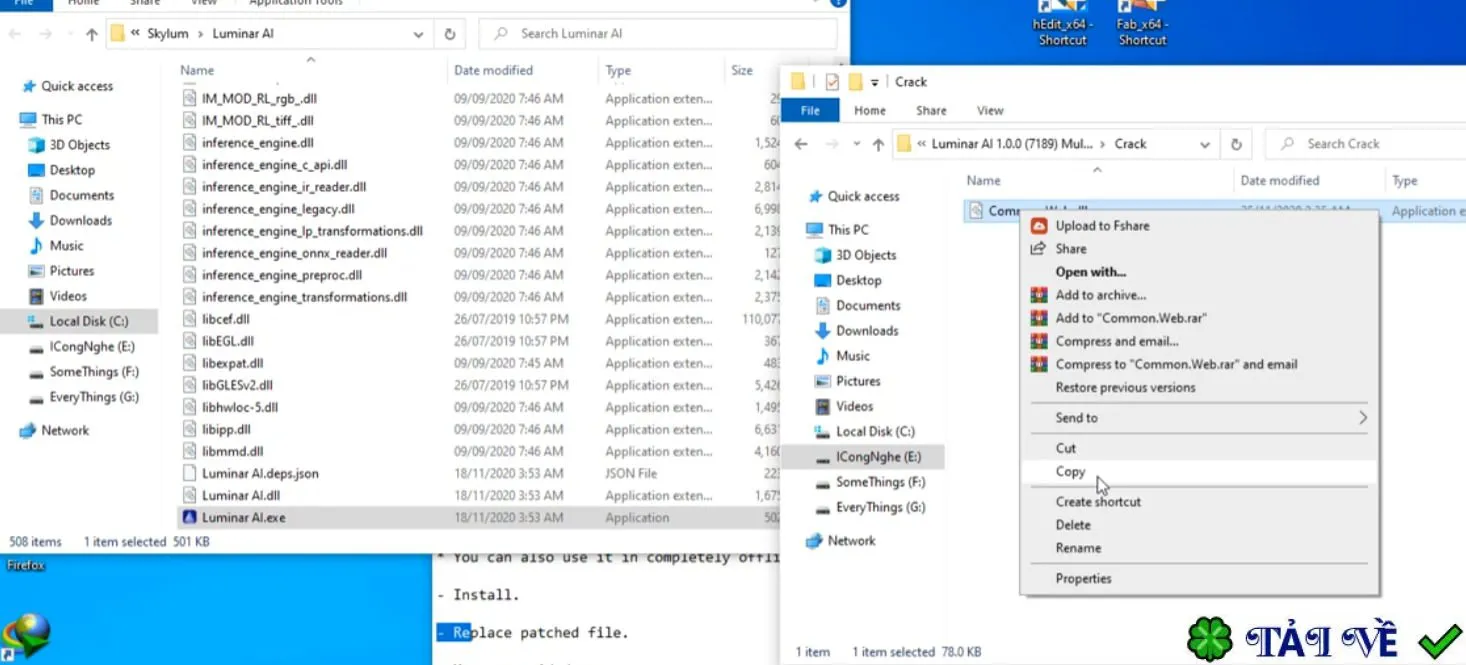The height and width of the screenshot is (665, 1466).
Task: Click the libmmd.dll file icon
Action: 190,452
